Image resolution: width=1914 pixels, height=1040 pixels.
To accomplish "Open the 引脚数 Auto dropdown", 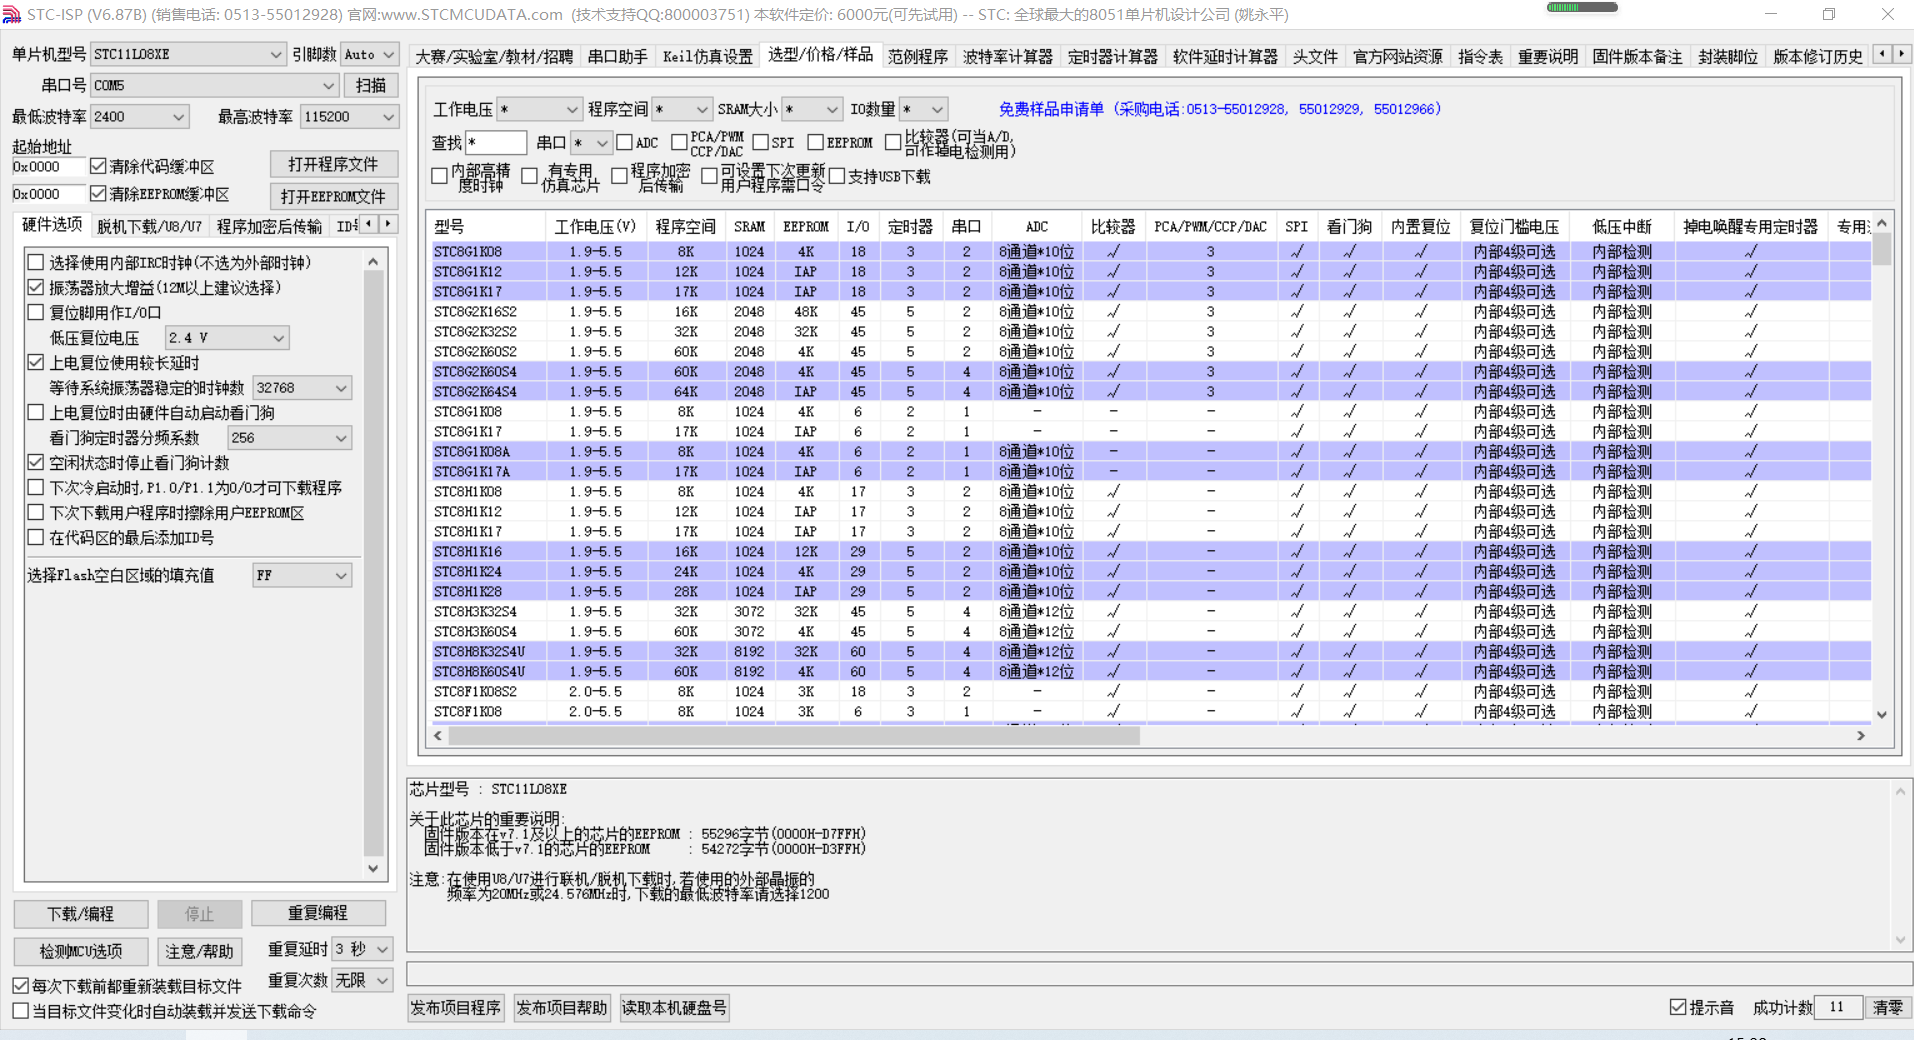I will click(x=369, y=54).
